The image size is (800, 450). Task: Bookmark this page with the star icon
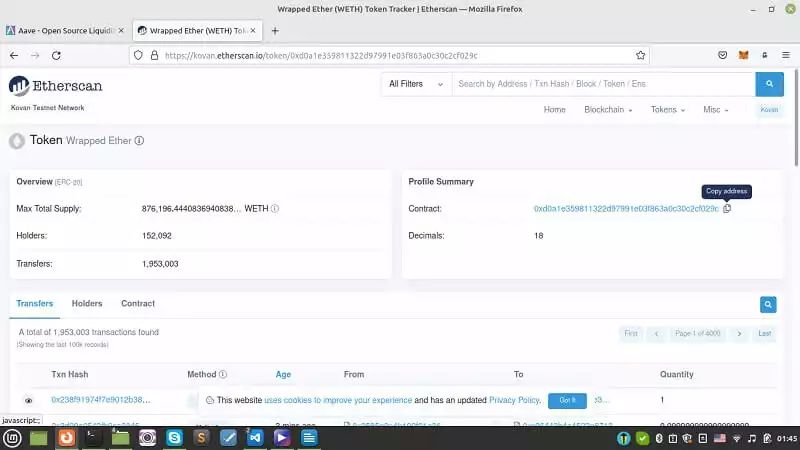point(640,55)
